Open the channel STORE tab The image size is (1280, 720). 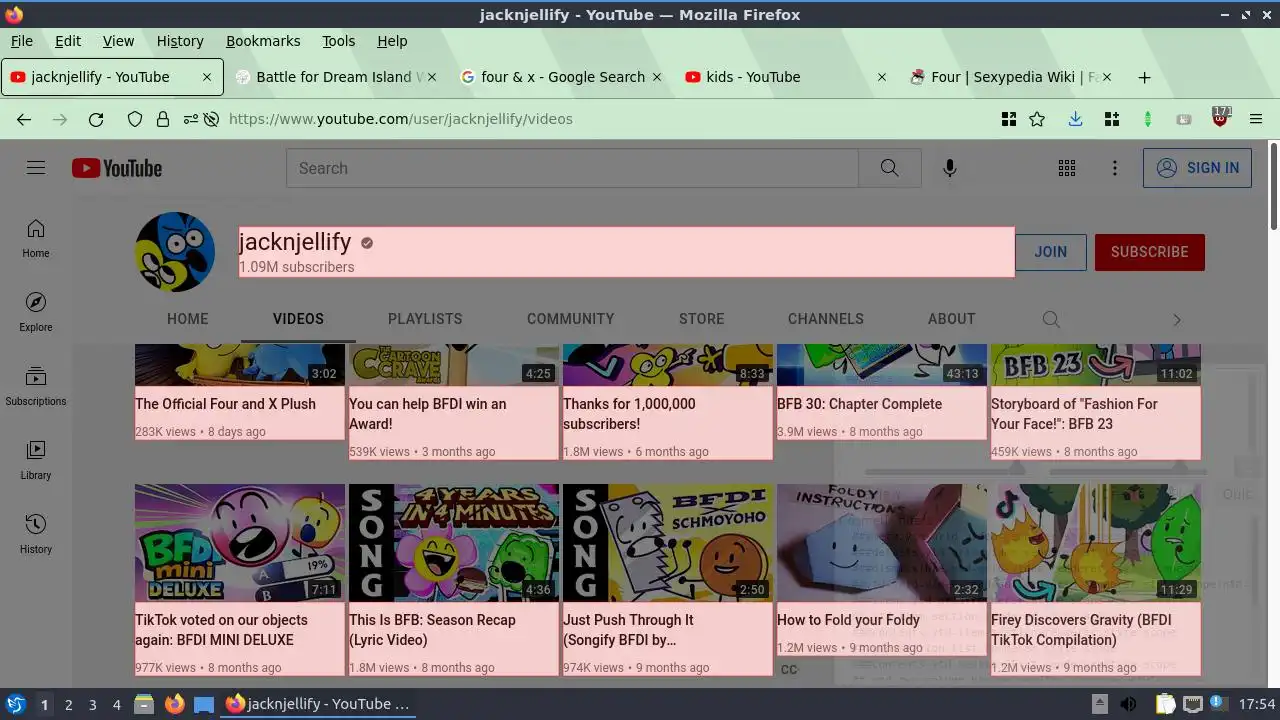[x=702, y=319]
